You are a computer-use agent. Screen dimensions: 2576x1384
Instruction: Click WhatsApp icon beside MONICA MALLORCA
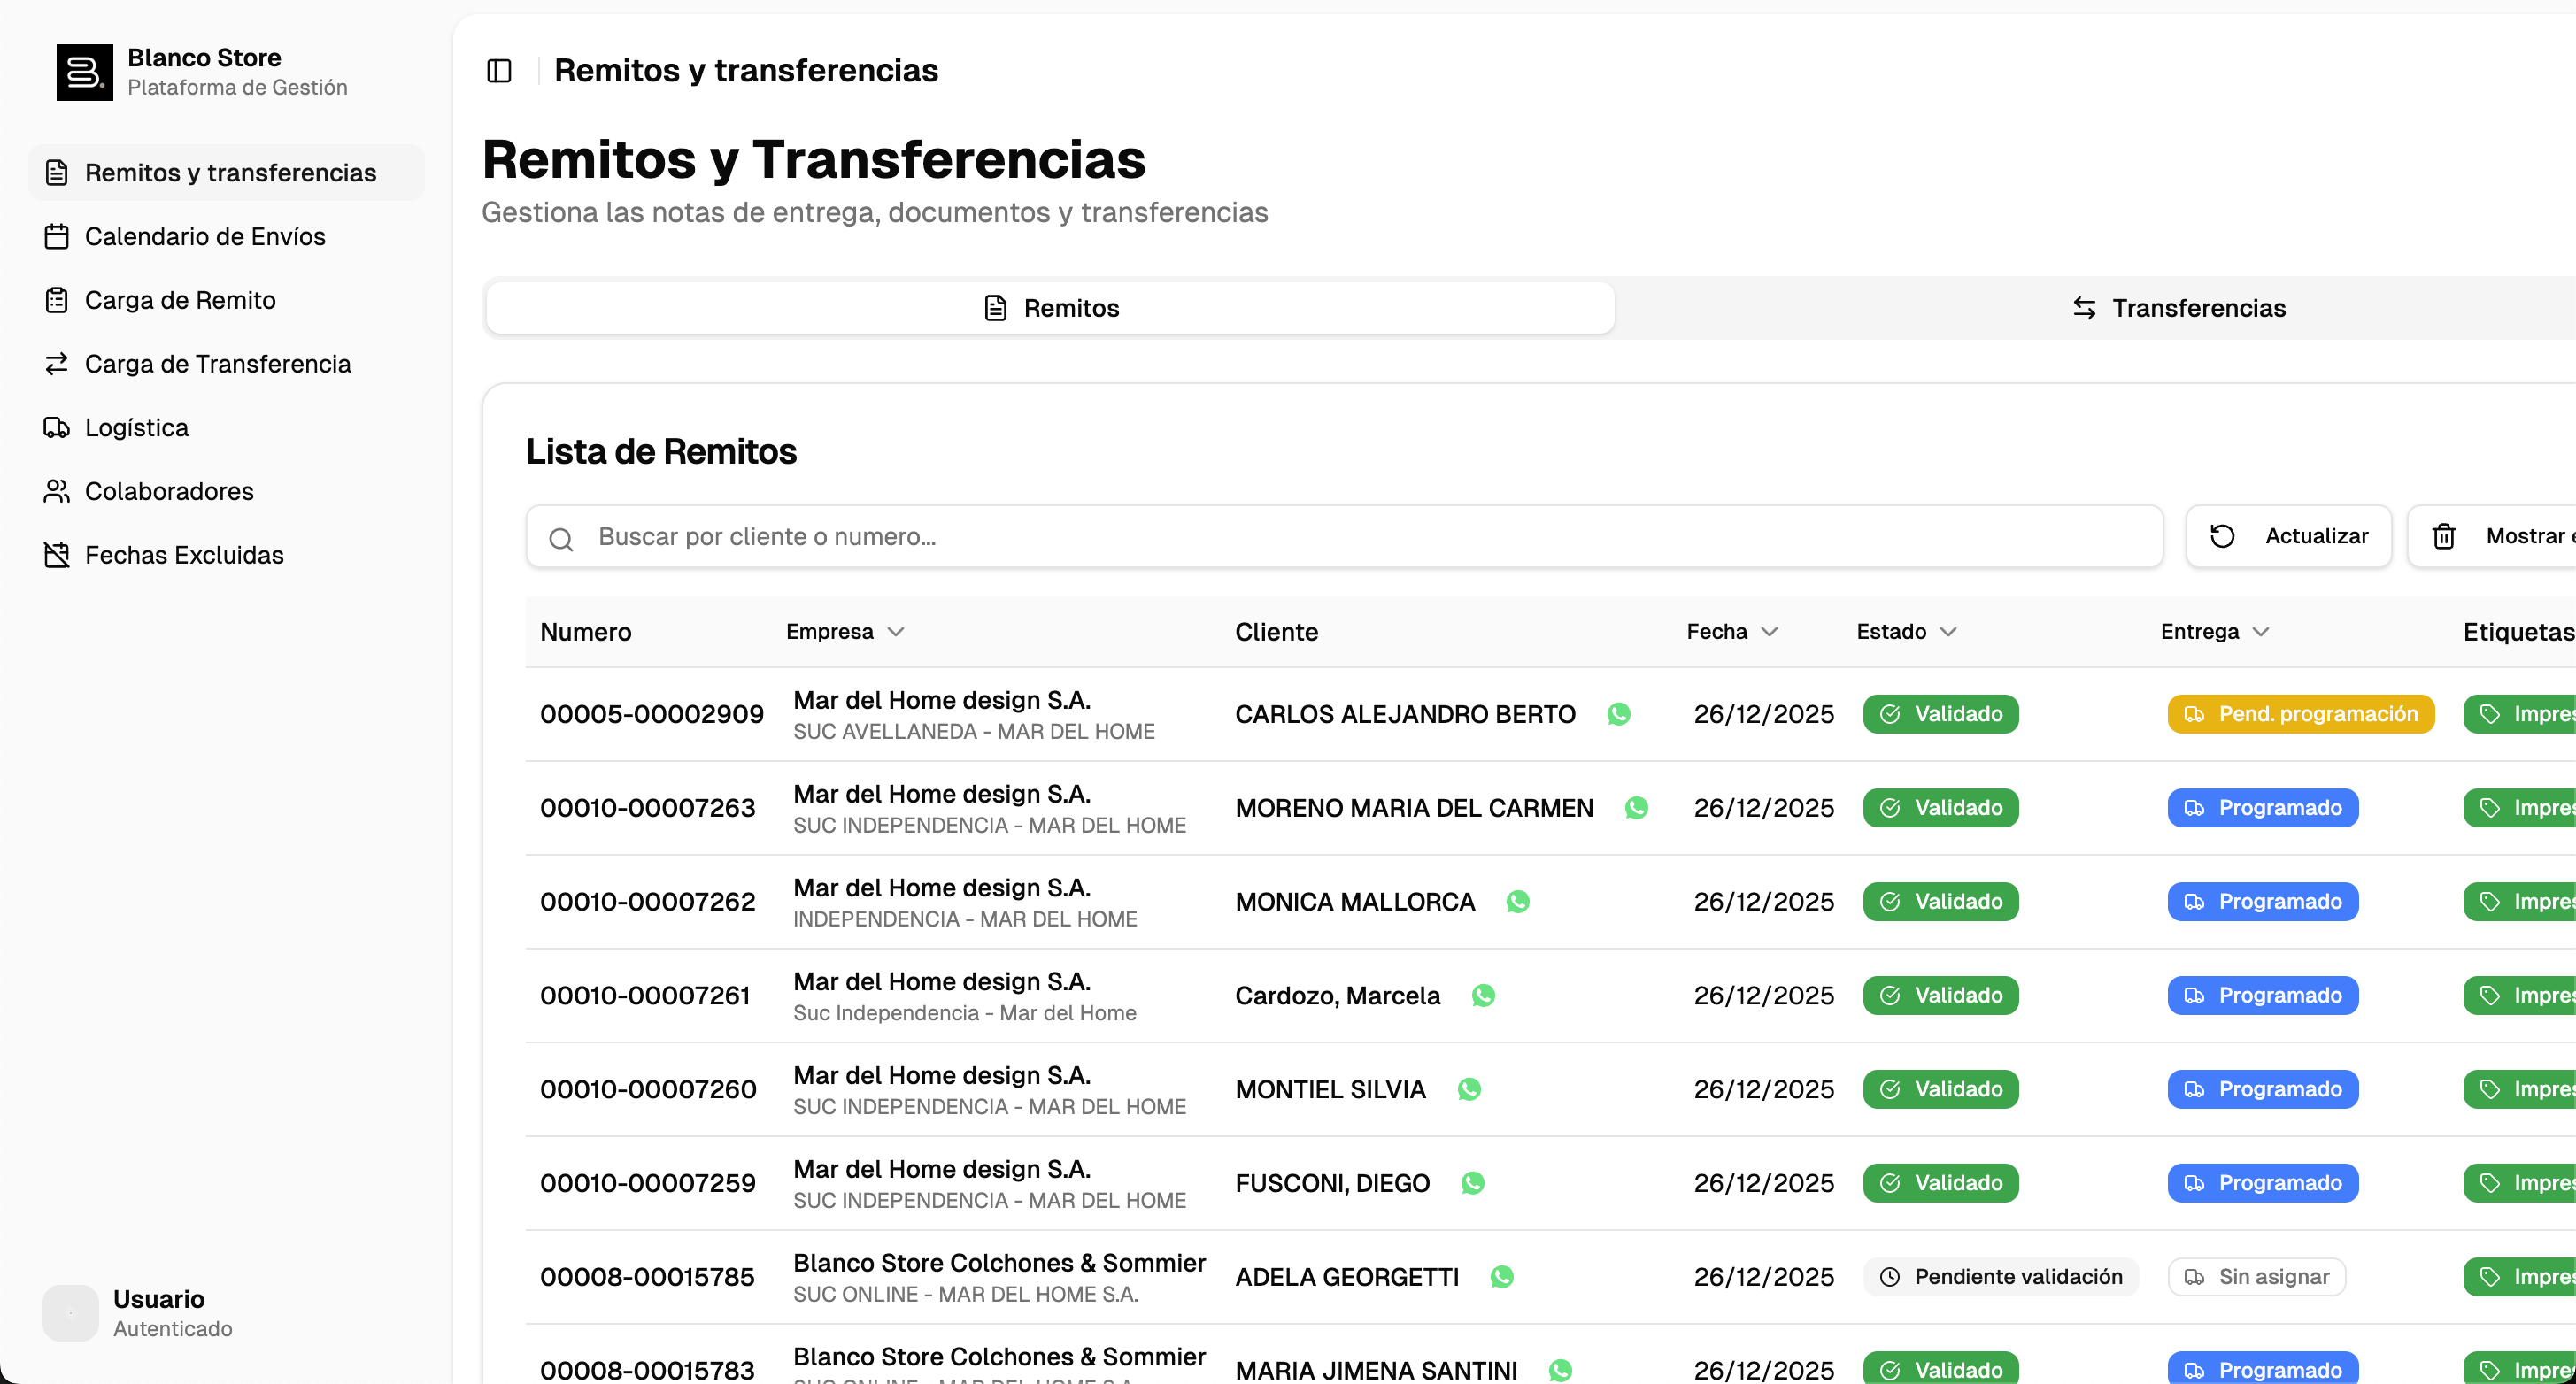[x=1517, y=902]
